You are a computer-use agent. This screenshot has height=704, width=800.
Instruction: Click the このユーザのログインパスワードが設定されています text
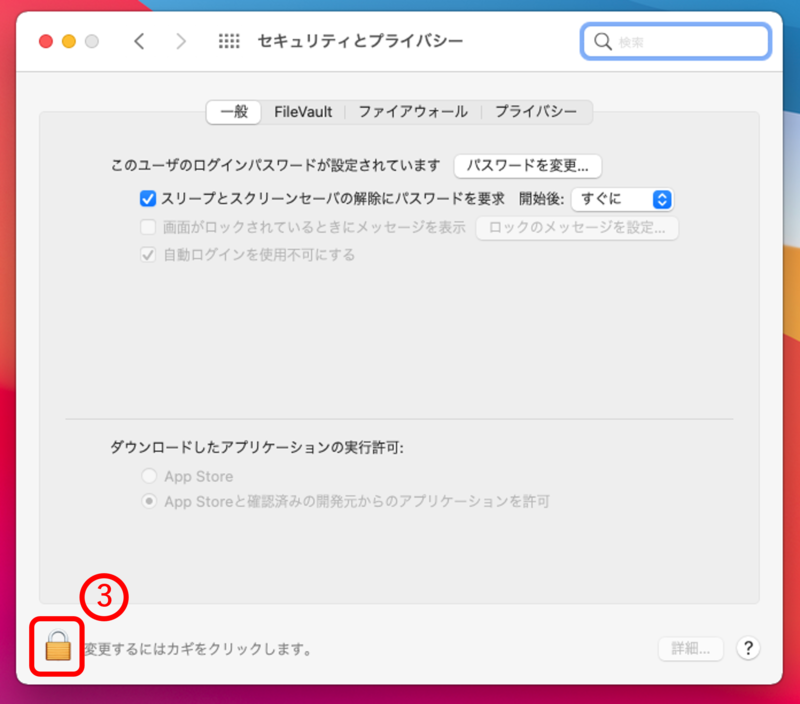click(x=276, y=165)
